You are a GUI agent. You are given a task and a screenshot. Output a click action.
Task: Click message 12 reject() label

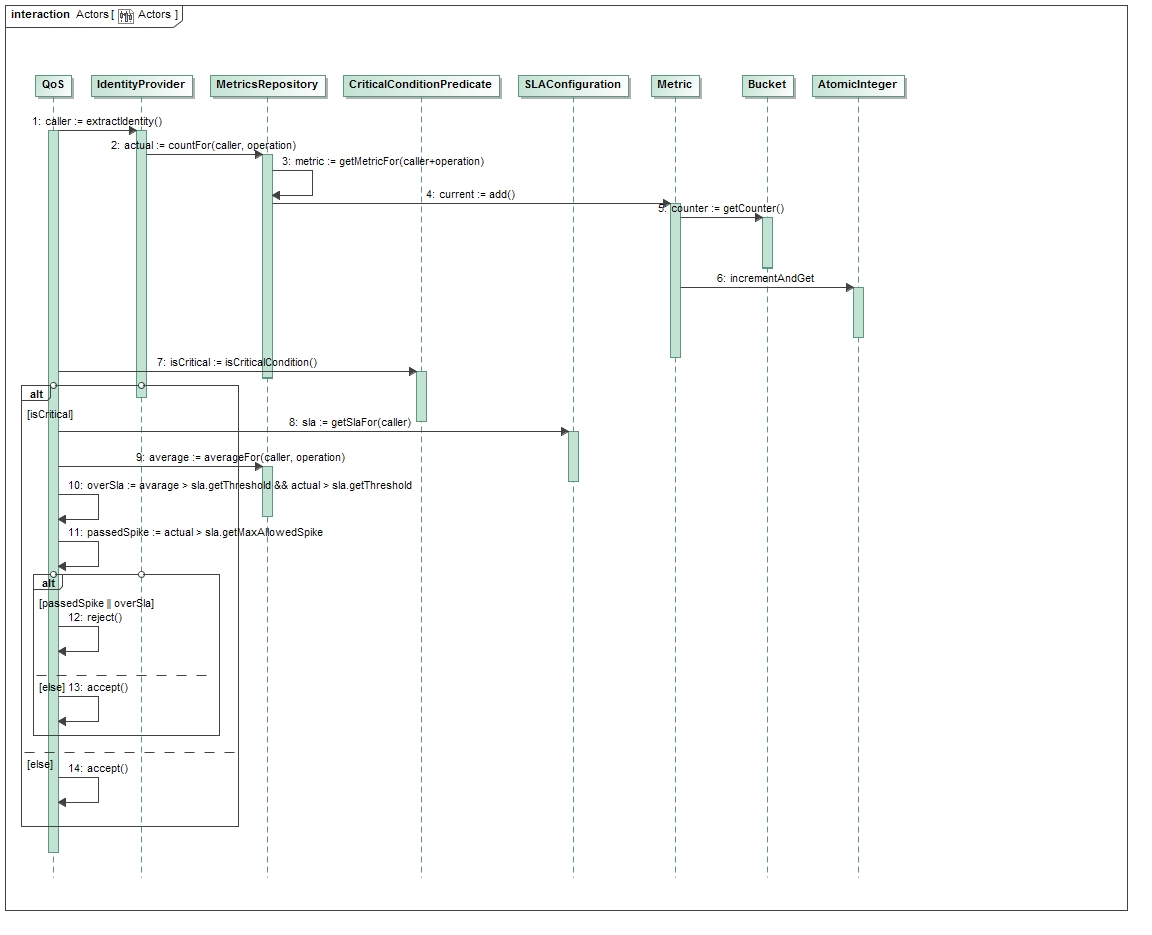96,617
